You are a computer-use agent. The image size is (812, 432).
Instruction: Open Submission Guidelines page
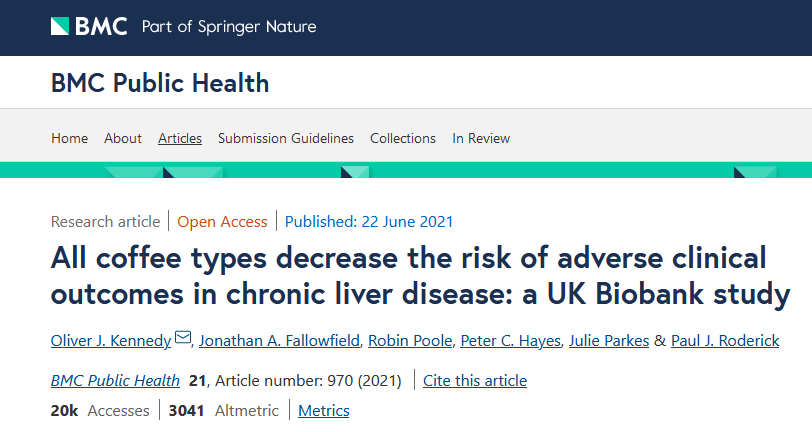point(286,138)
